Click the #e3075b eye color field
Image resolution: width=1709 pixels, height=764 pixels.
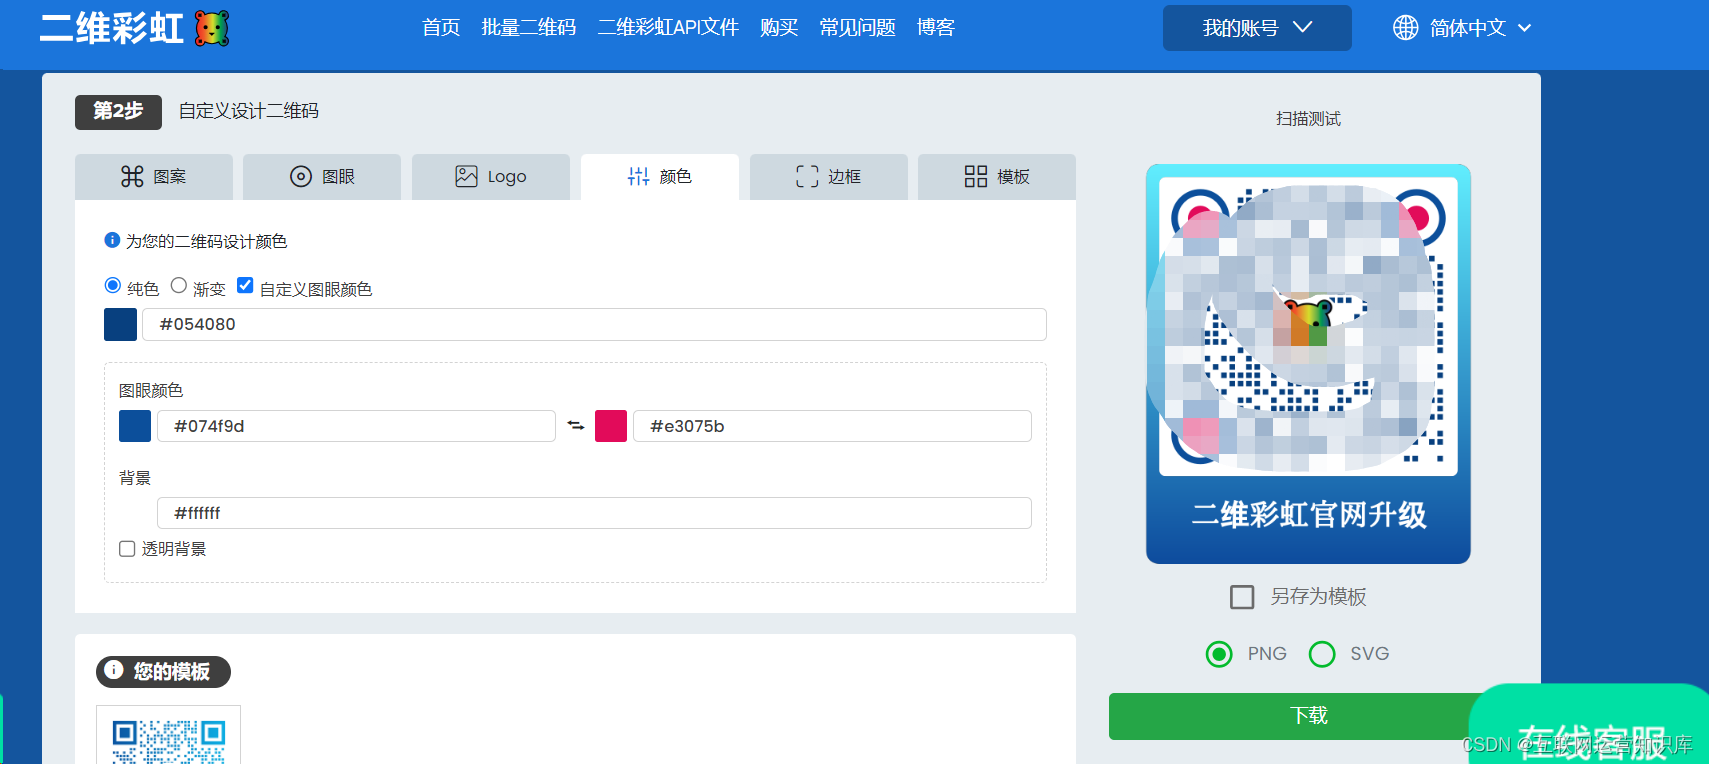pyautogui.click(x=832, y=426)
